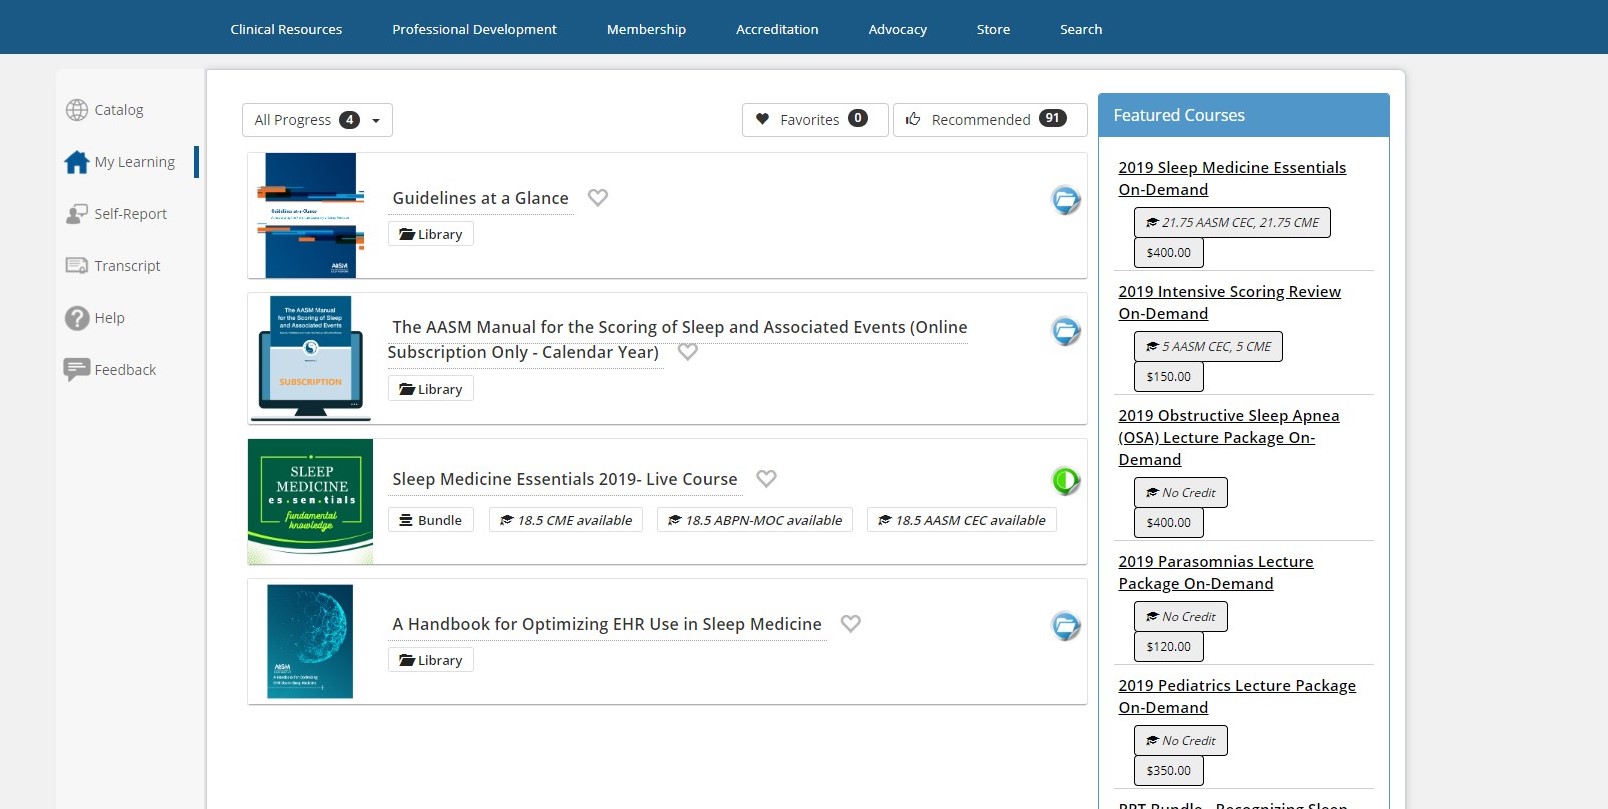Image resolution: width=1608 pixels, height=809 pixels.
Task: Click the Bundle tag on Sleep Medicine Essentials
Action: [431, 520]
